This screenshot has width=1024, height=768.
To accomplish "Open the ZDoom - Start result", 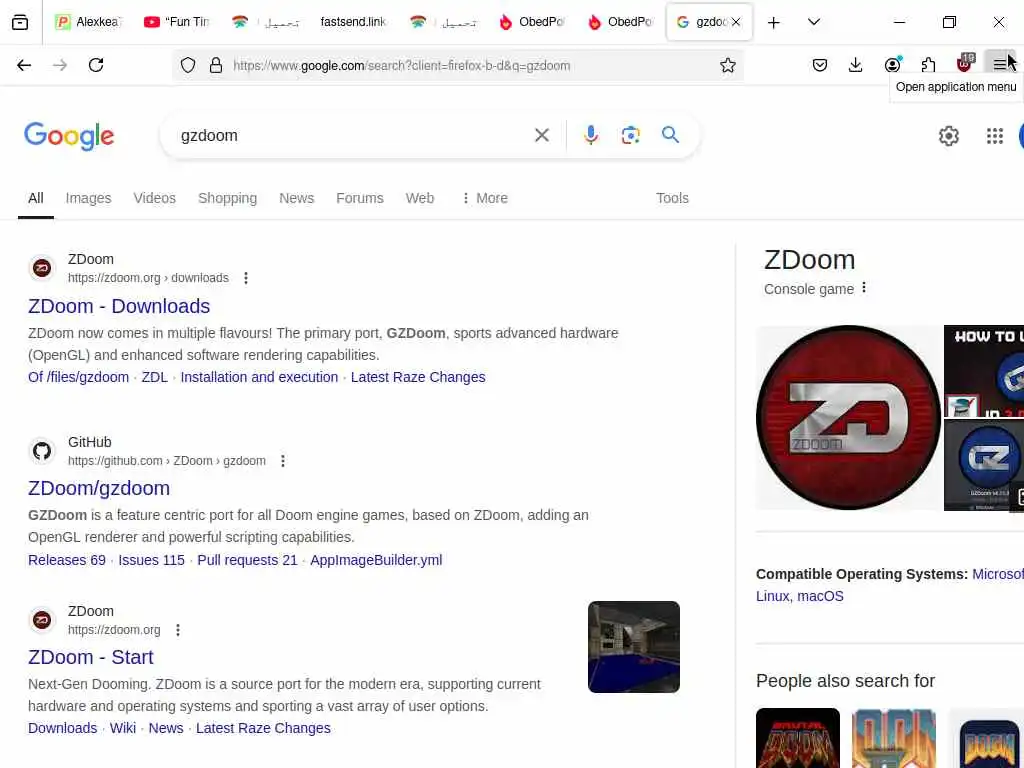I will (91, 657).
